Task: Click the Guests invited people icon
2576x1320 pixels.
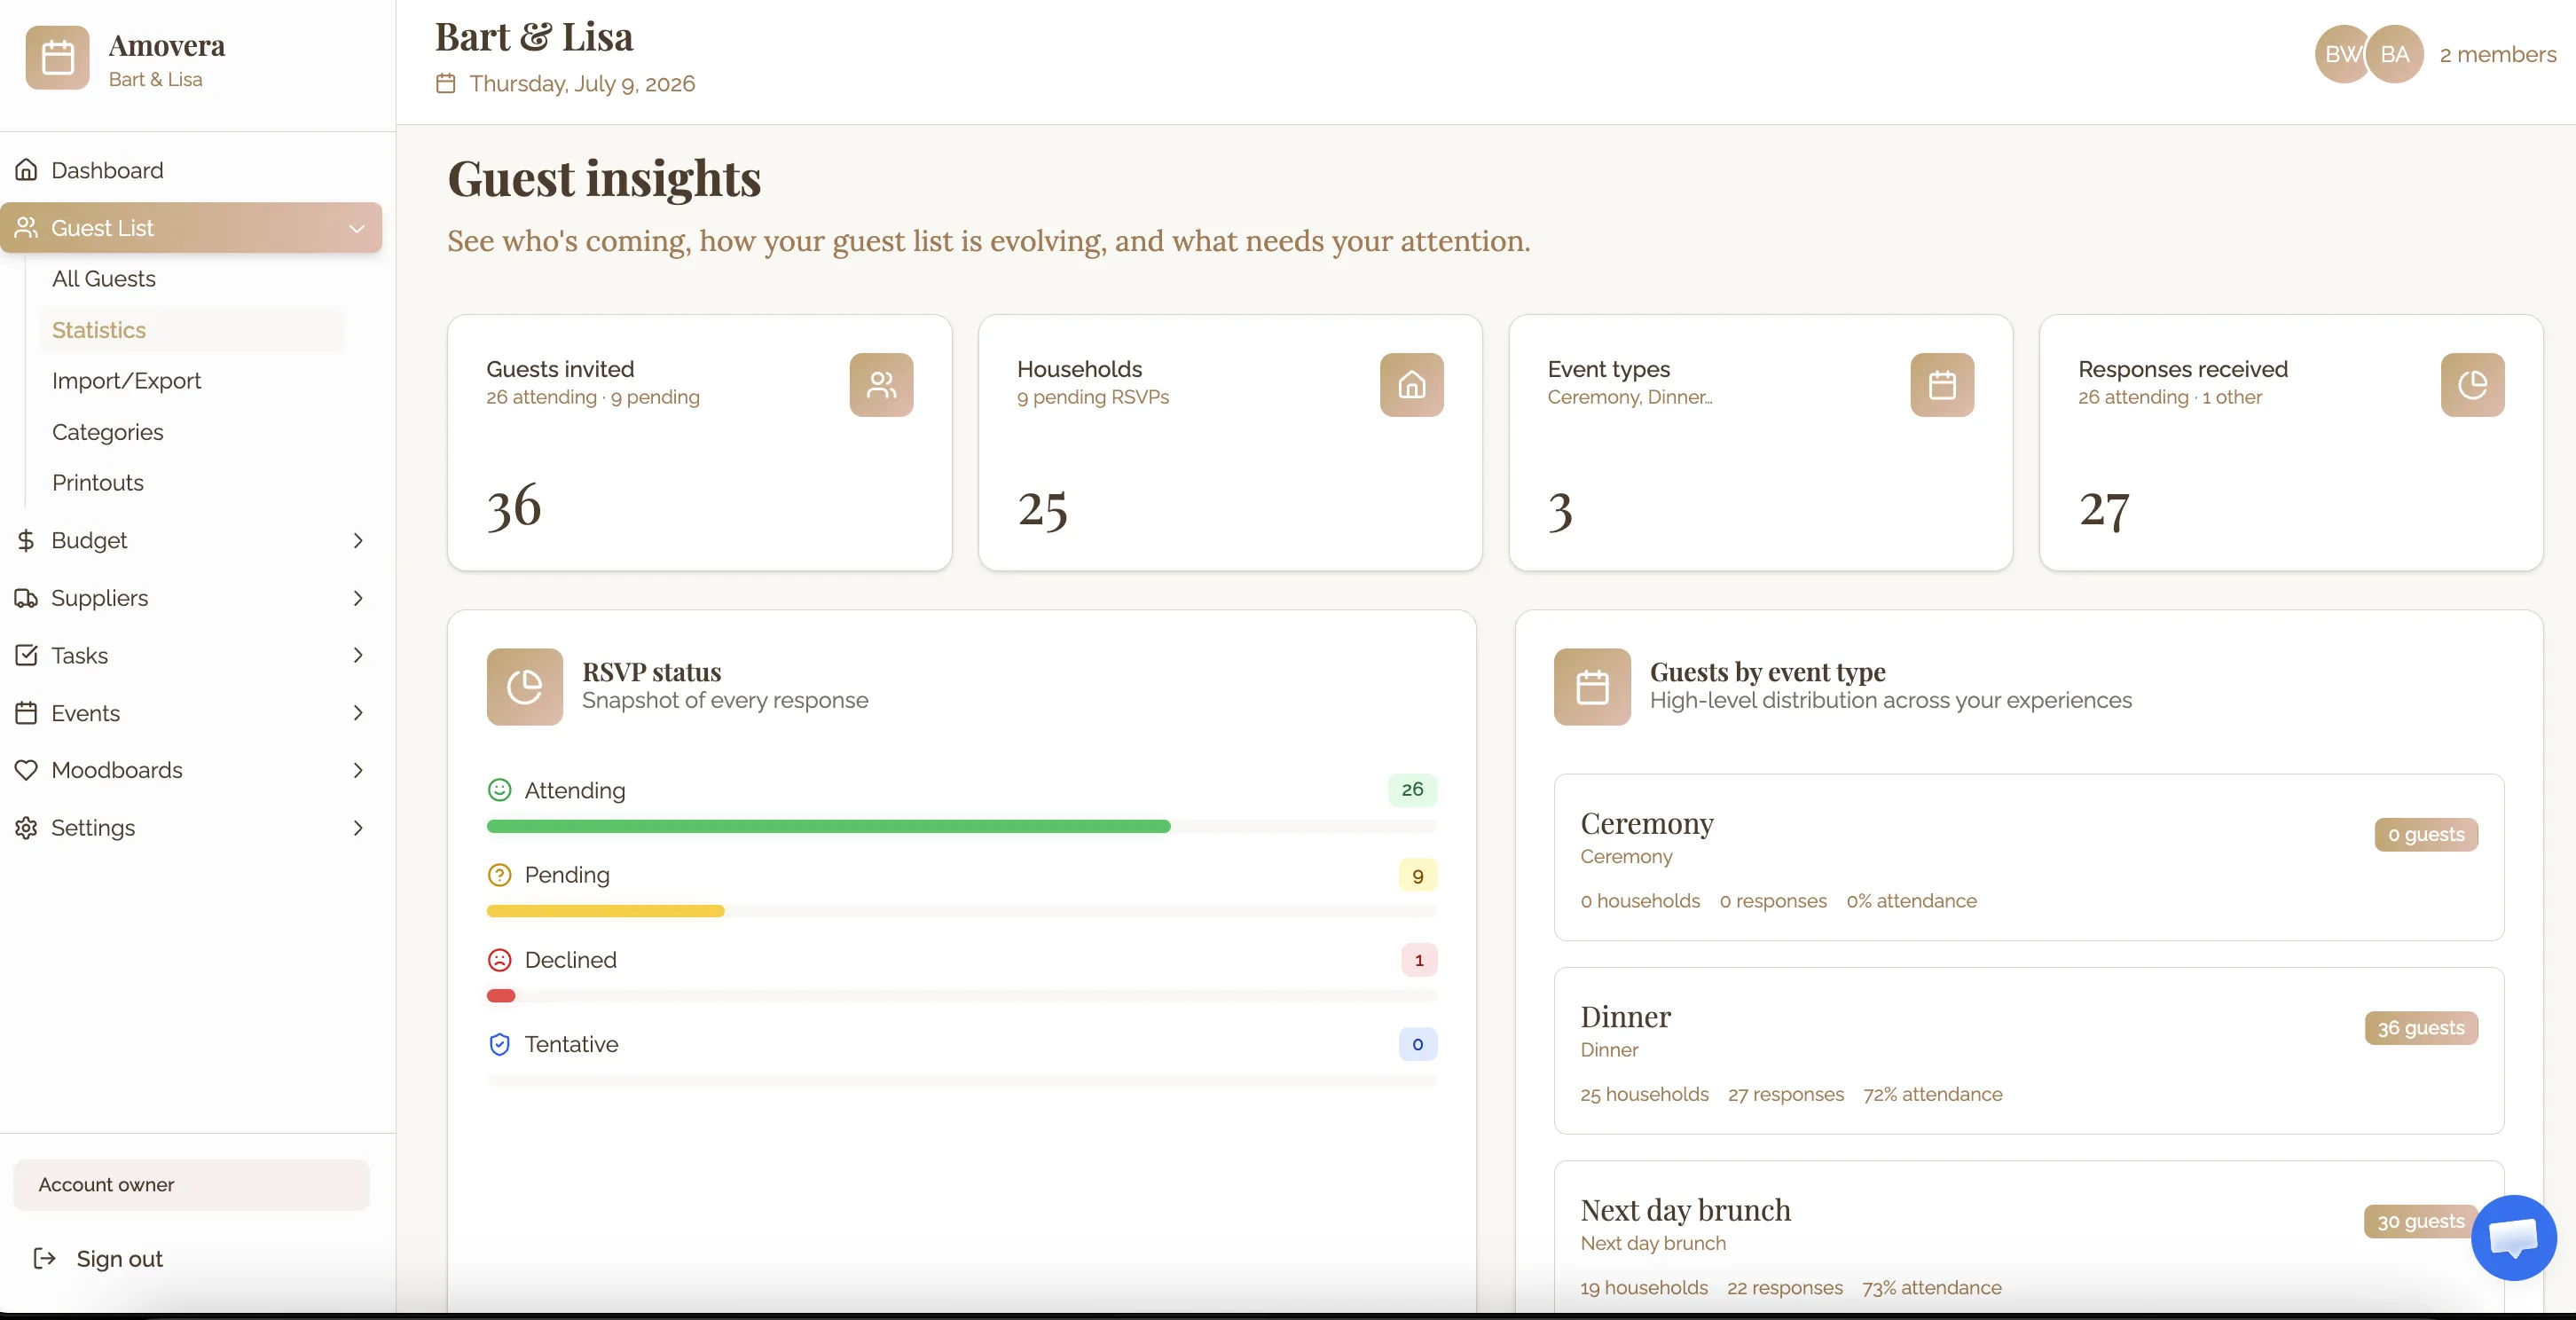Action: (x=881, y=385)
